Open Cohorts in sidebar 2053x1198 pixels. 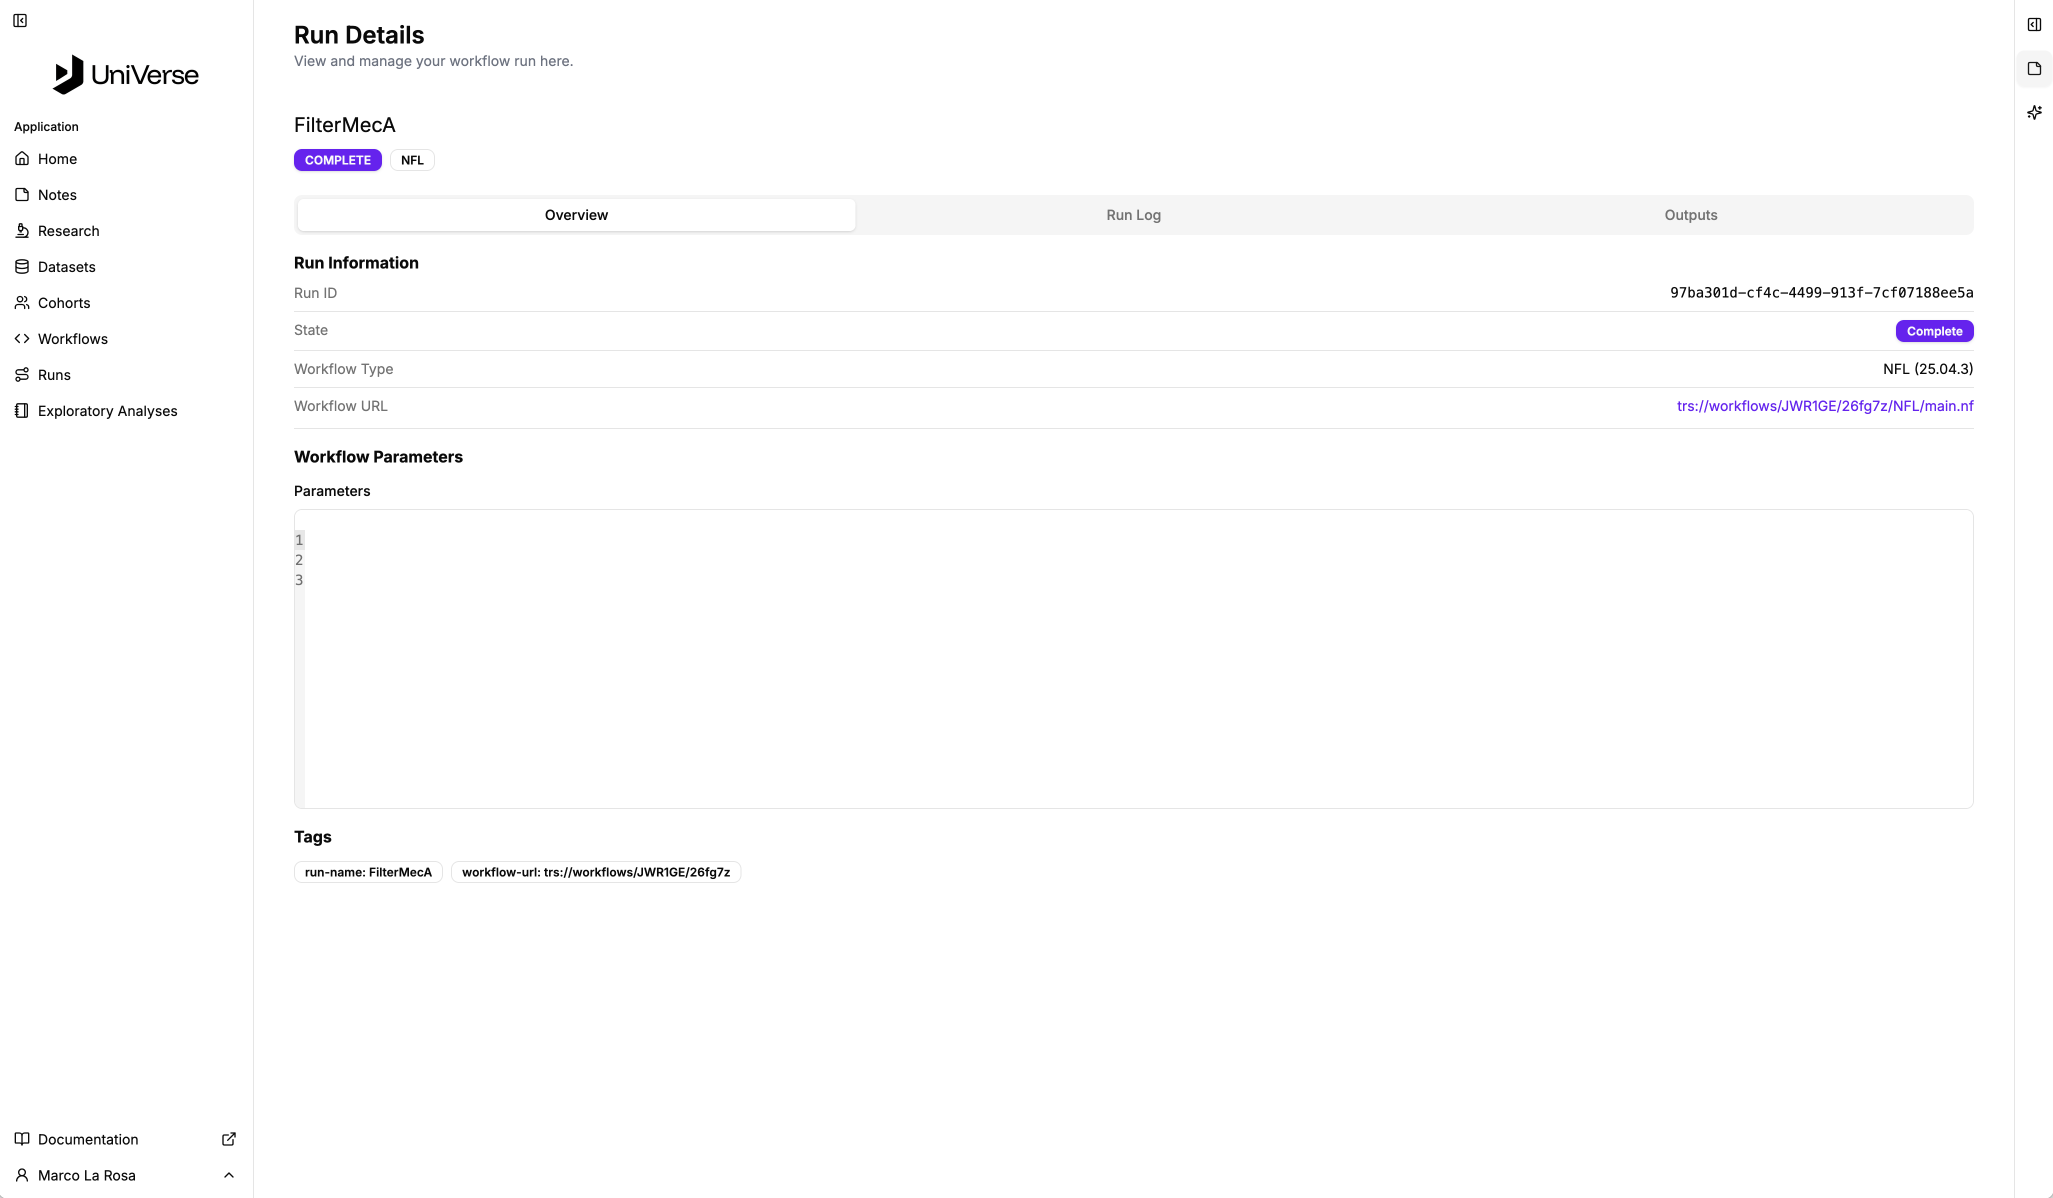(x=64, y=303)
